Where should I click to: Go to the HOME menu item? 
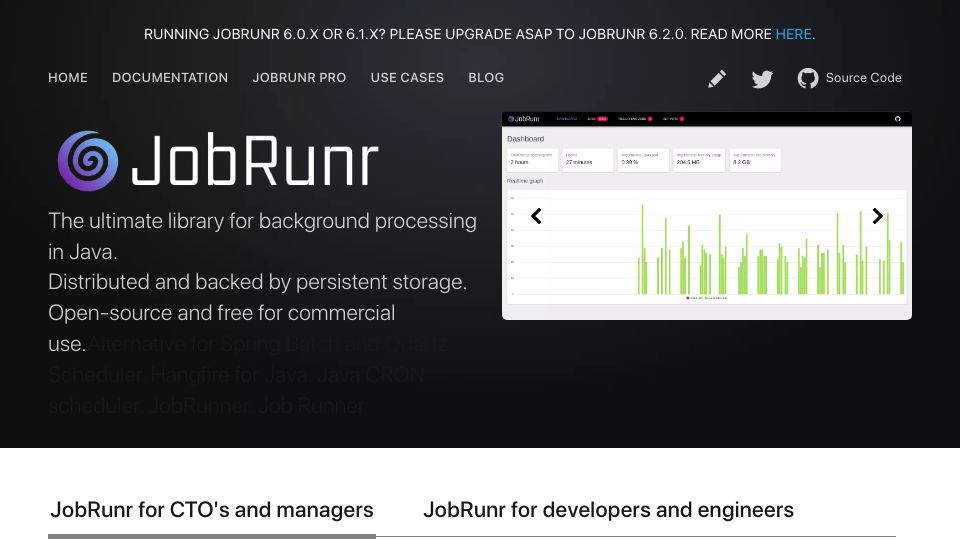[x=68, y=78]
